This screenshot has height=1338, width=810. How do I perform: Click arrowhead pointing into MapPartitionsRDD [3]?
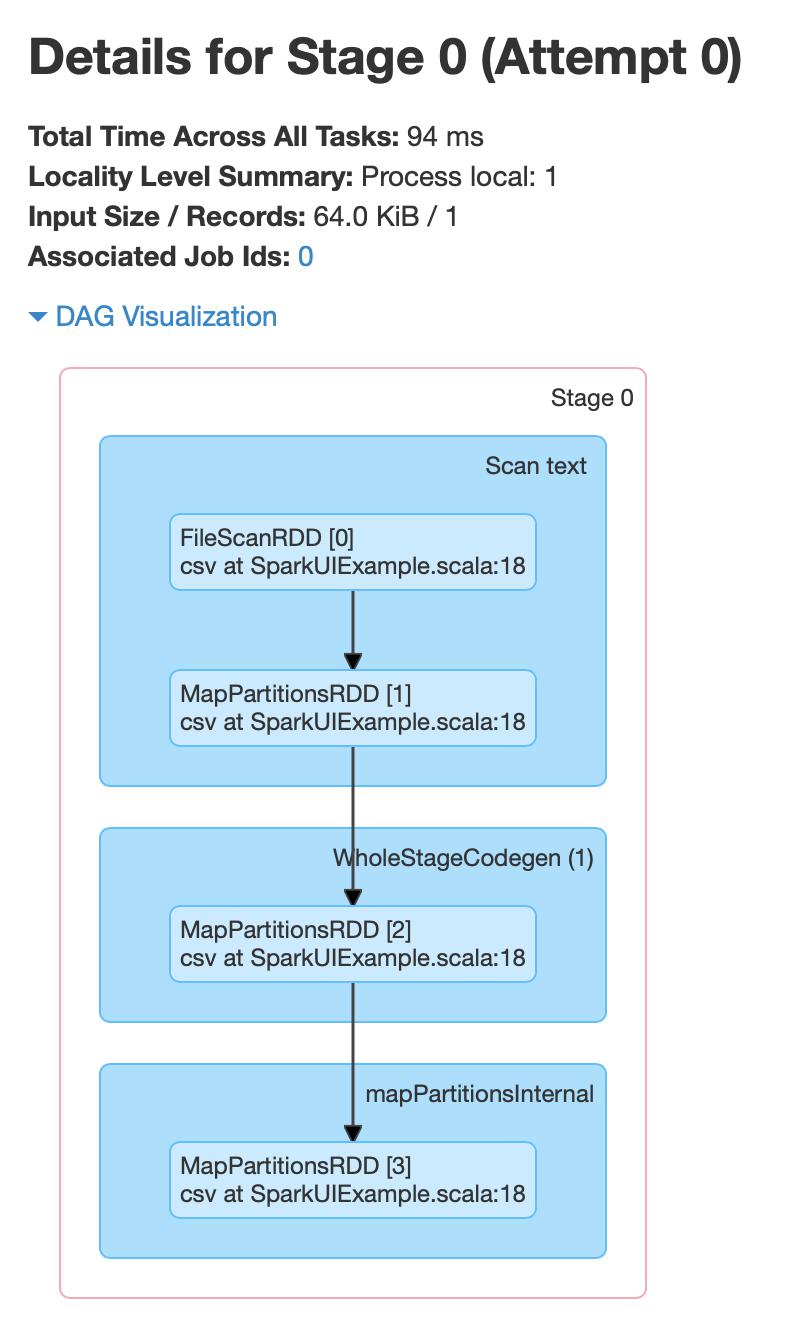tap(353, 1133)
